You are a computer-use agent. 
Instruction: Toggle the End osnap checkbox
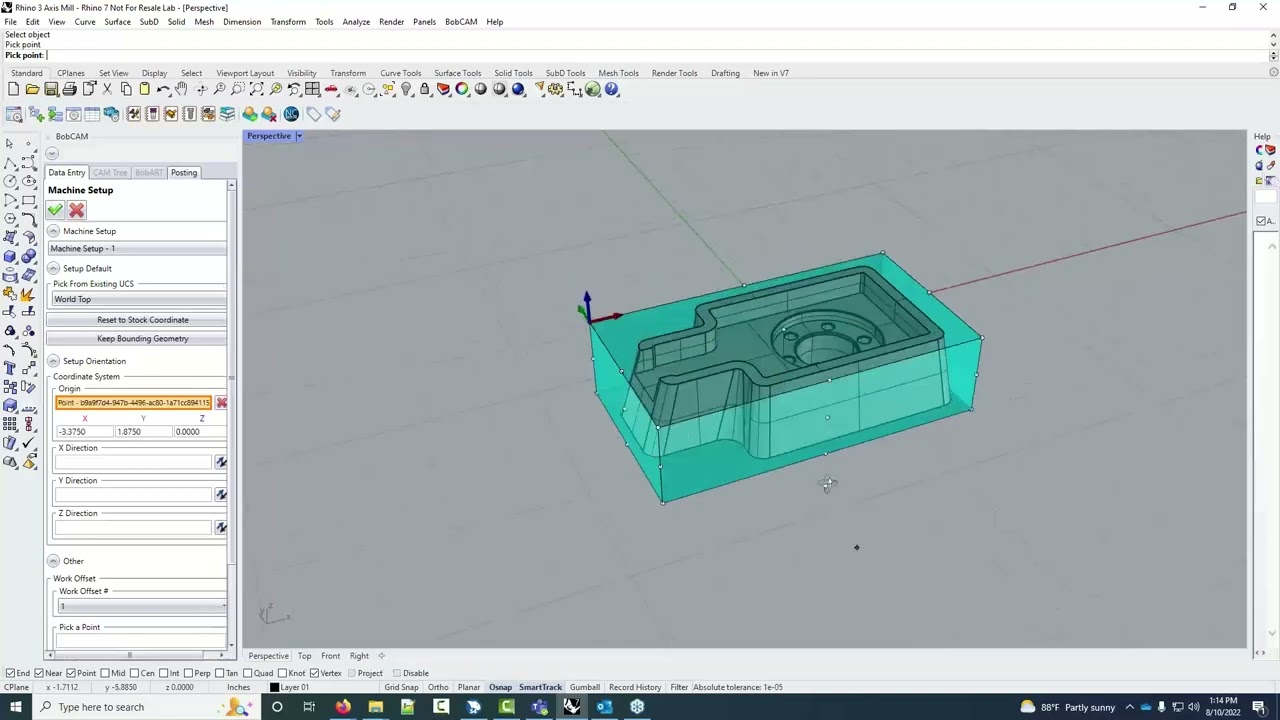10,673
